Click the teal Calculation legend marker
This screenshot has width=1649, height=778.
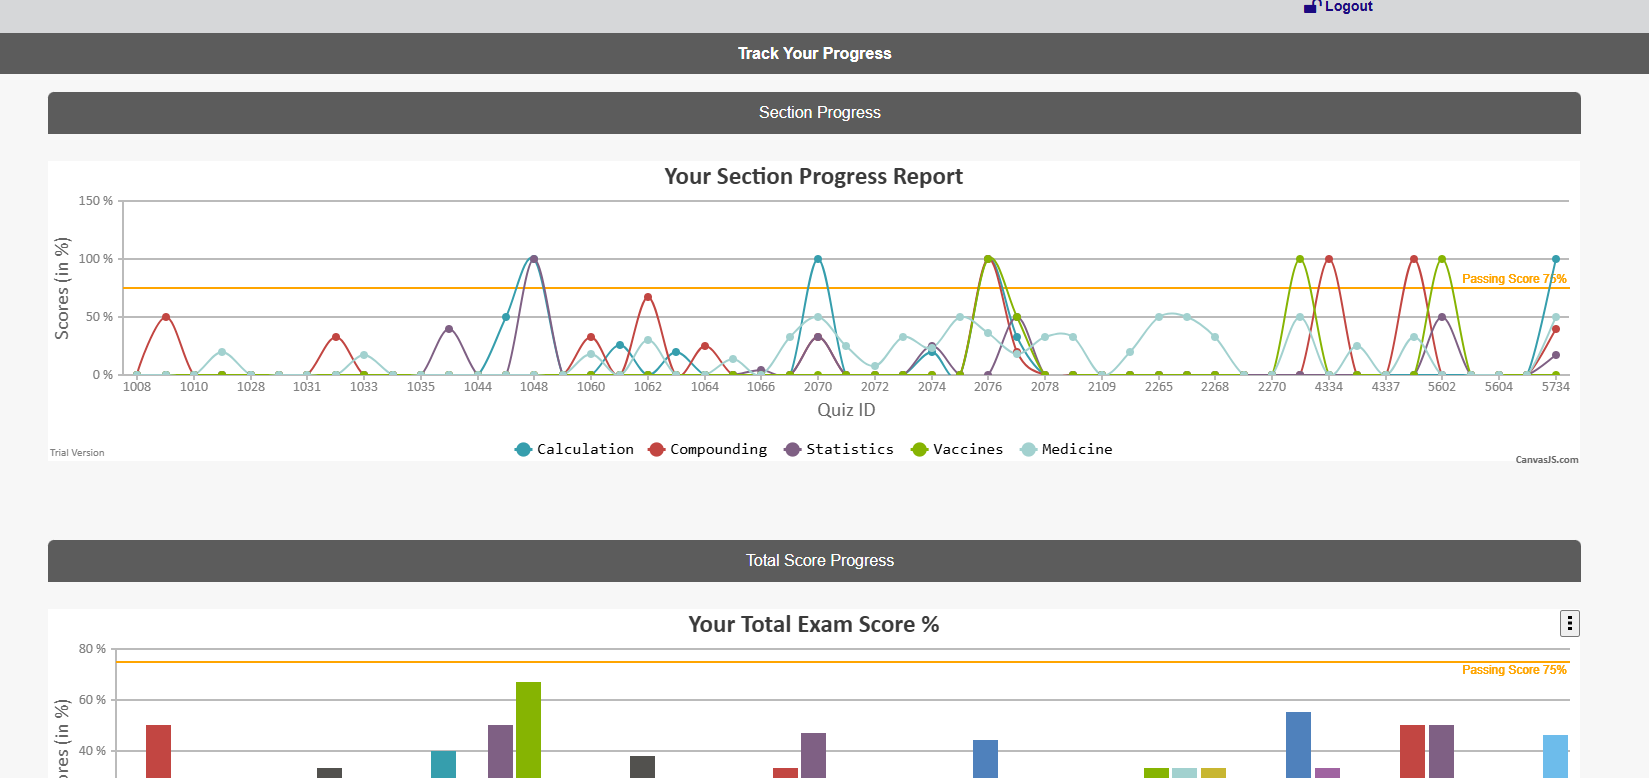coord(523,450)
